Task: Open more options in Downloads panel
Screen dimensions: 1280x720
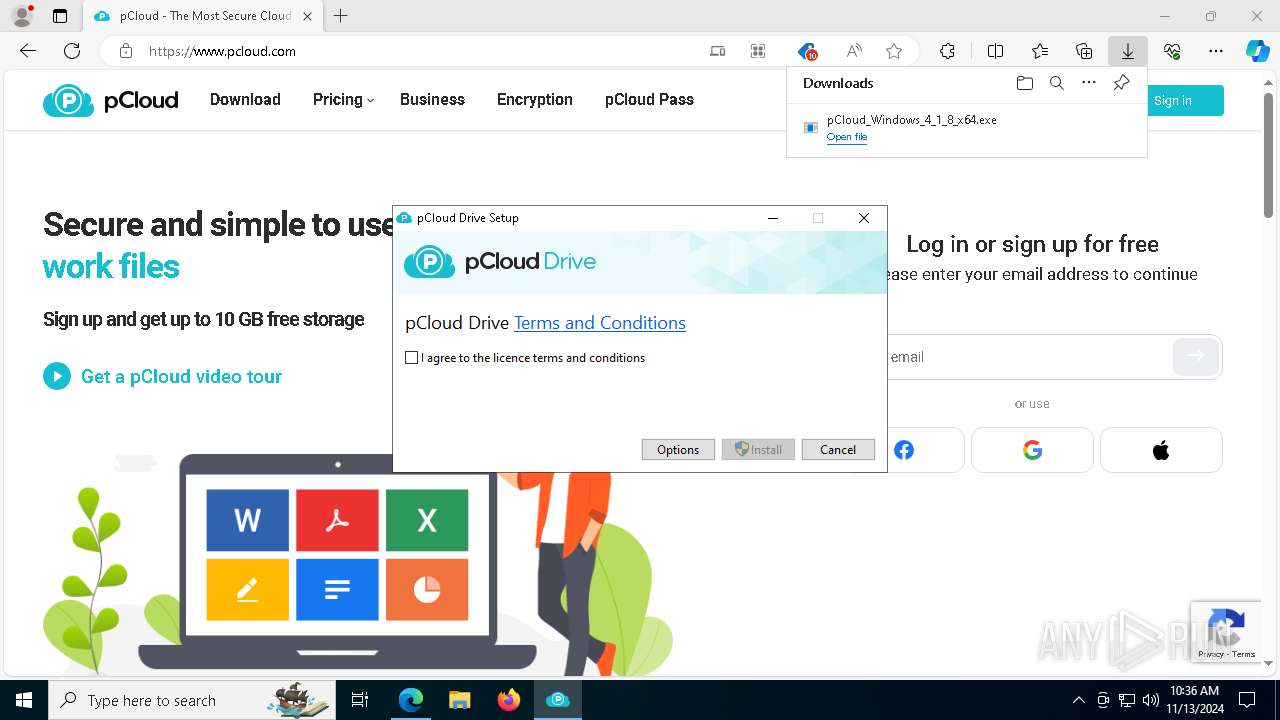Action: coord(1089,83)
